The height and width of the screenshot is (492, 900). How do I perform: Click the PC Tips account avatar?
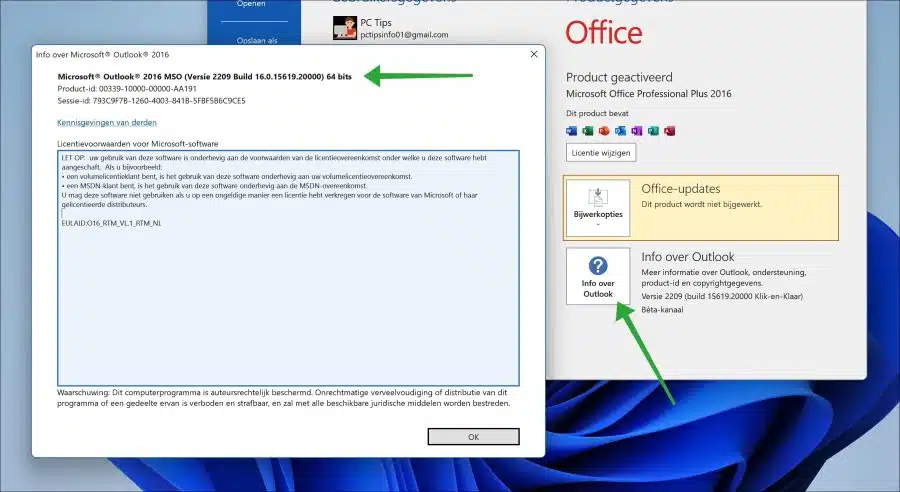(344, 28)
